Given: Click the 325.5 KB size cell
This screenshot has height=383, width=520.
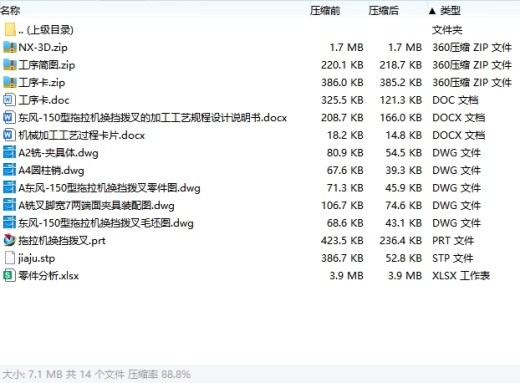Looking at the screenshot, I should click(x=342, y=100).
